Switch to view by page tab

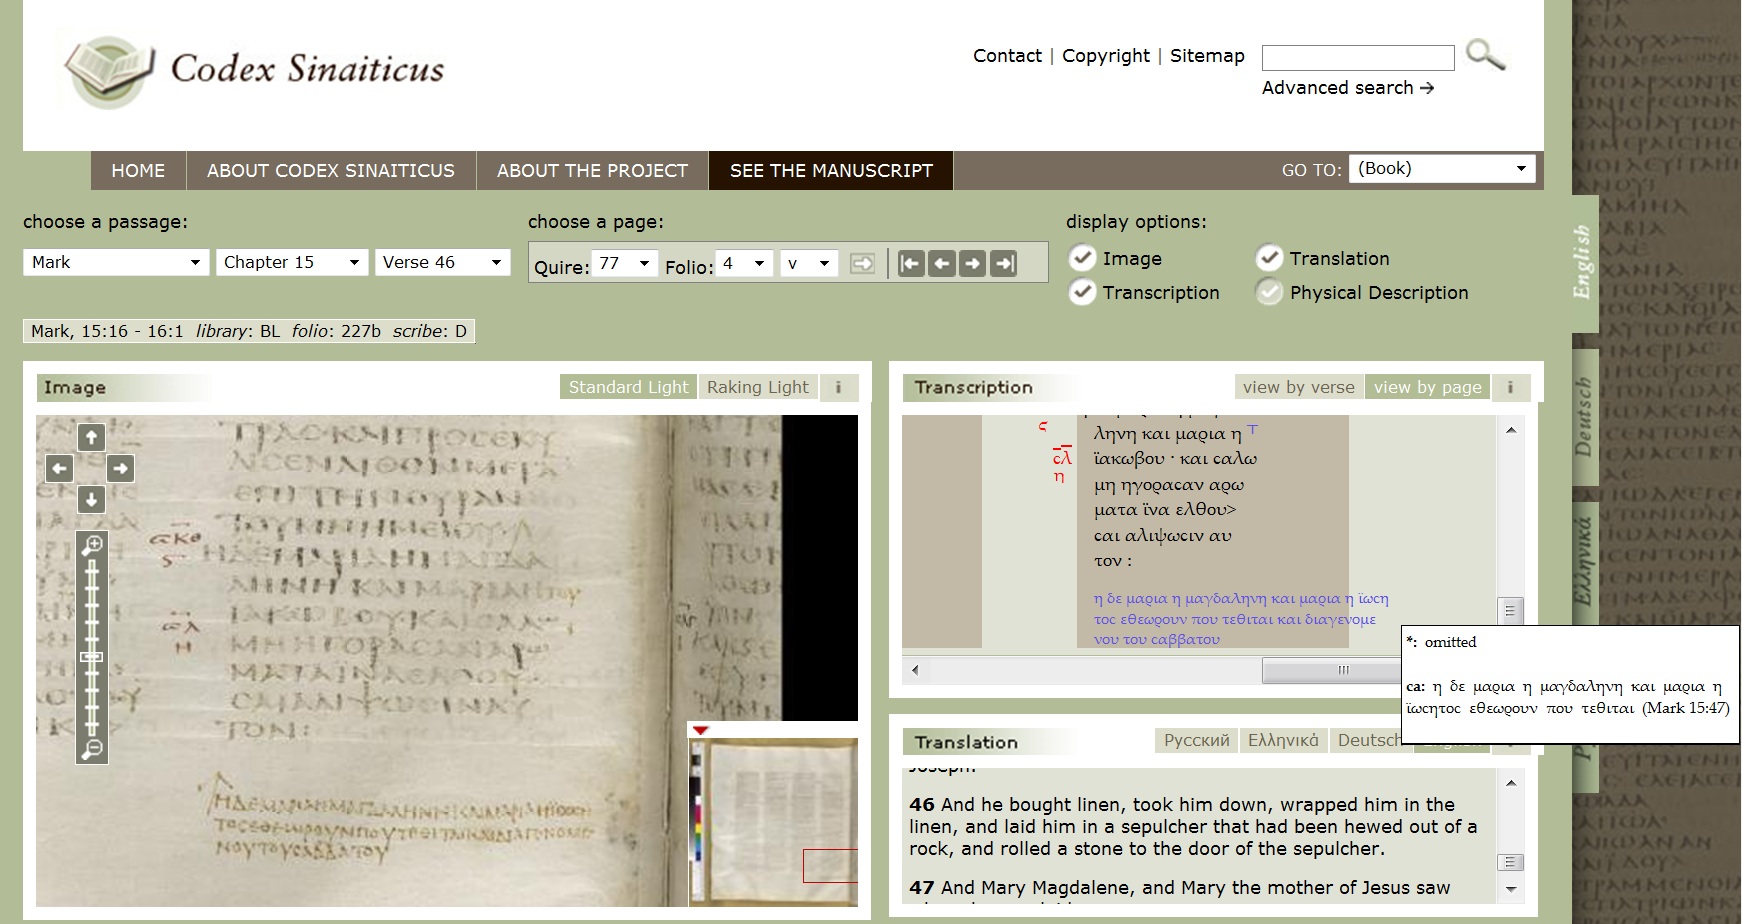1428,387
